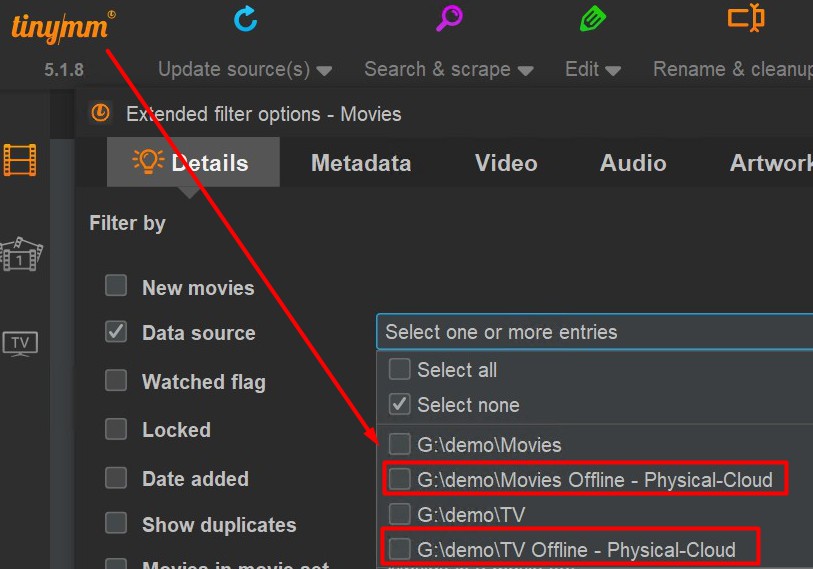
Task: Switch to the Metadata tab
Action: tap(361, 163)
